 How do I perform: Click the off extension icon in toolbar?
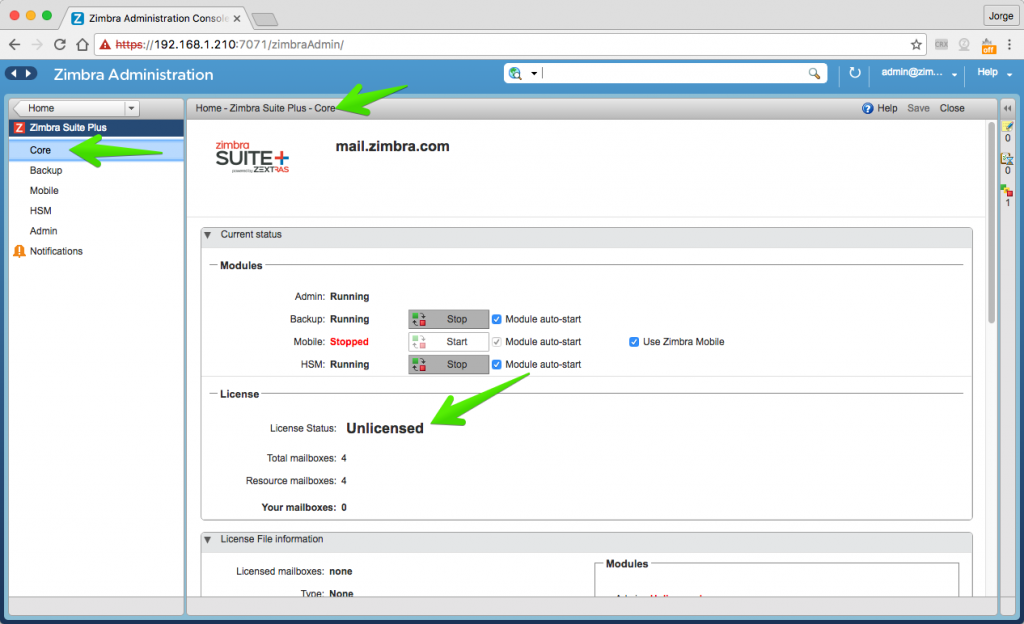[x=988, y=46]
